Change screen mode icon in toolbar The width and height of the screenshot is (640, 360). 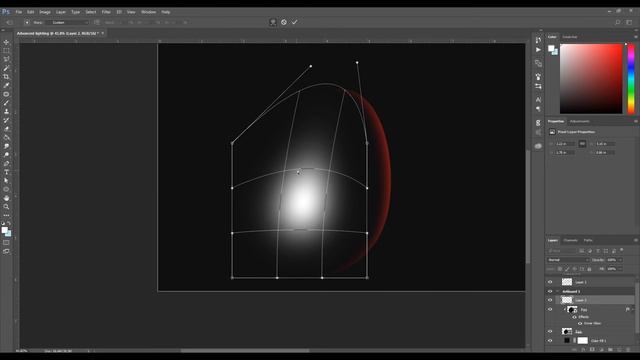6,251
